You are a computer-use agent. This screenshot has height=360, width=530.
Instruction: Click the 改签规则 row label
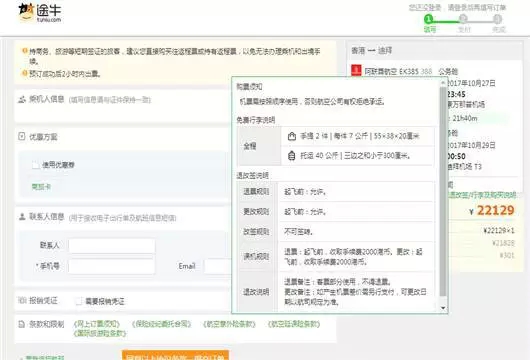pyautogui.click(x=256, y=232)
